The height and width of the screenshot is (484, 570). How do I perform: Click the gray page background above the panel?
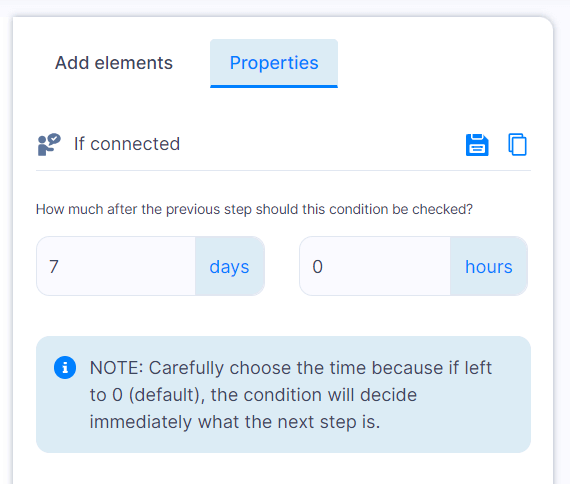point(285,7)
